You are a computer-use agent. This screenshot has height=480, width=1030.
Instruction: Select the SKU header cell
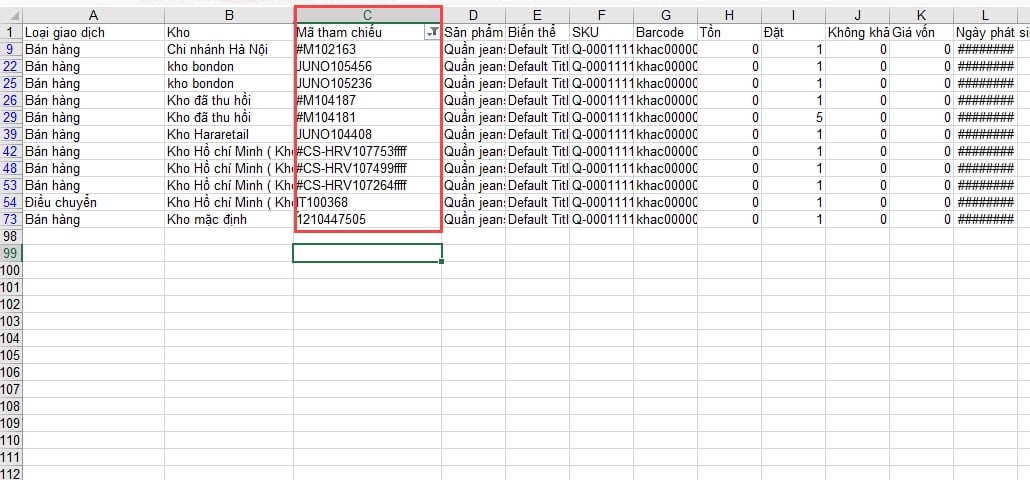pyautogui.click(x=600, y=33)
